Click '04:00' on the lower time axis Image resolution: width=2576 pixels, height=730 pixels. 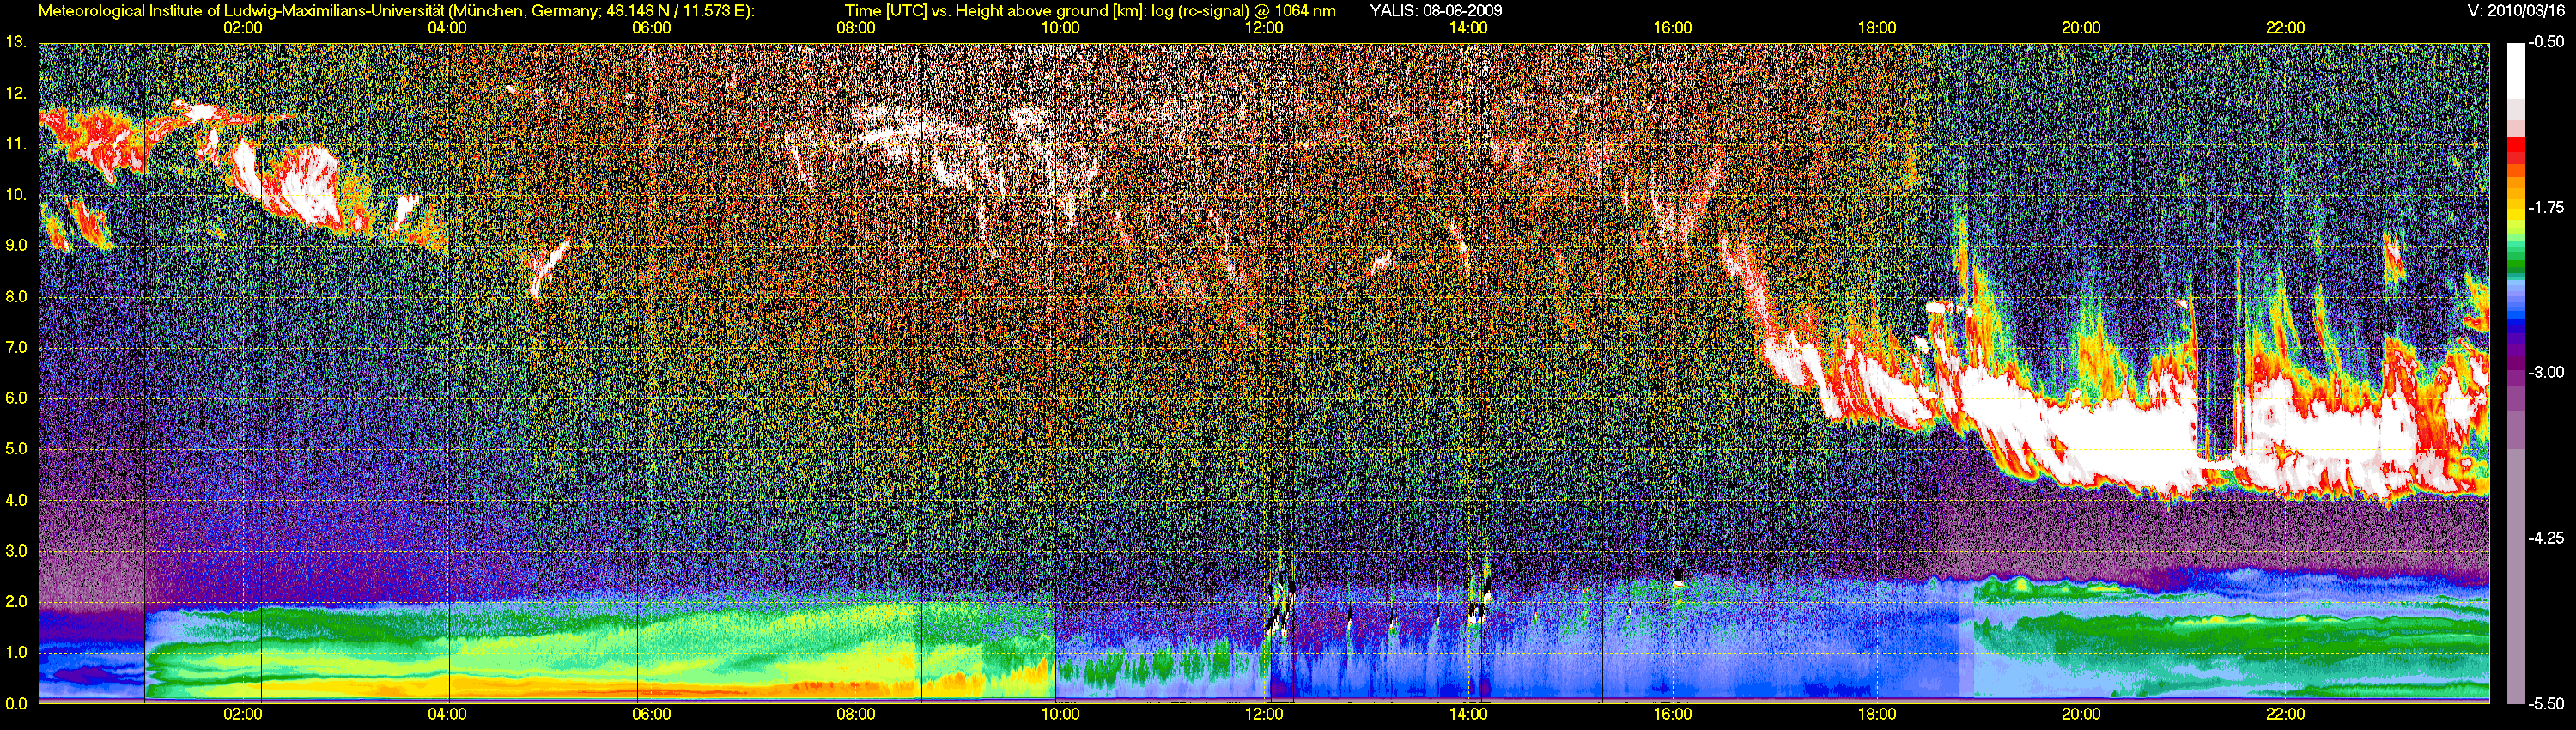[x=447, y=714]
